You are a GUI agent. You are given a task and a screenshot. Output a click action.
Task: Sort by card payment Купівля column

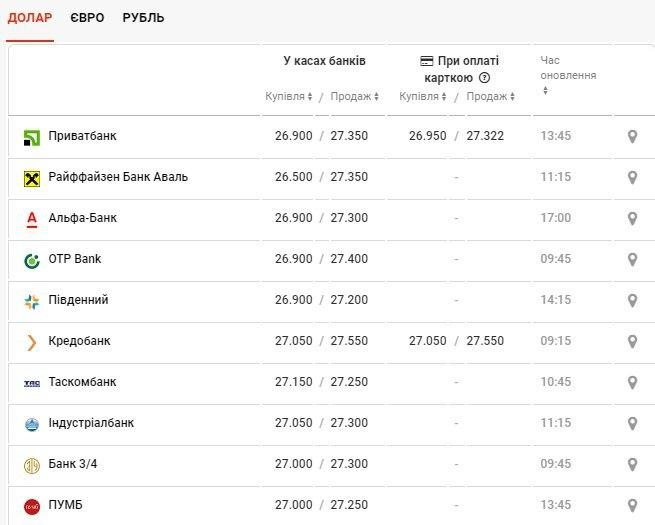(x=423, y=97)
